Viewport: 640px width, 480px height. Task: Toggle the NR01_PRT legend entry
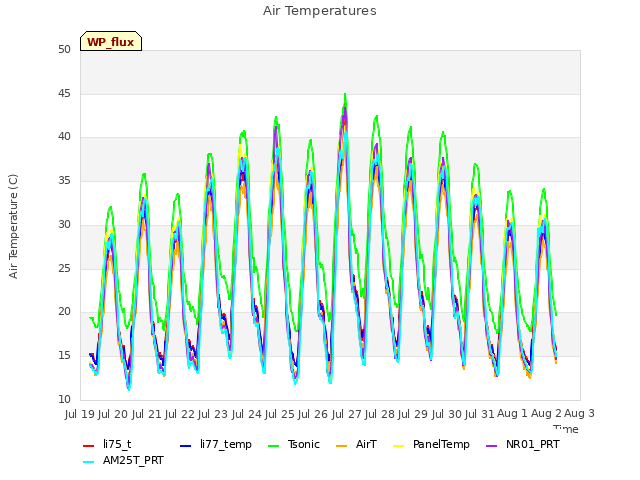click(523, 444)
